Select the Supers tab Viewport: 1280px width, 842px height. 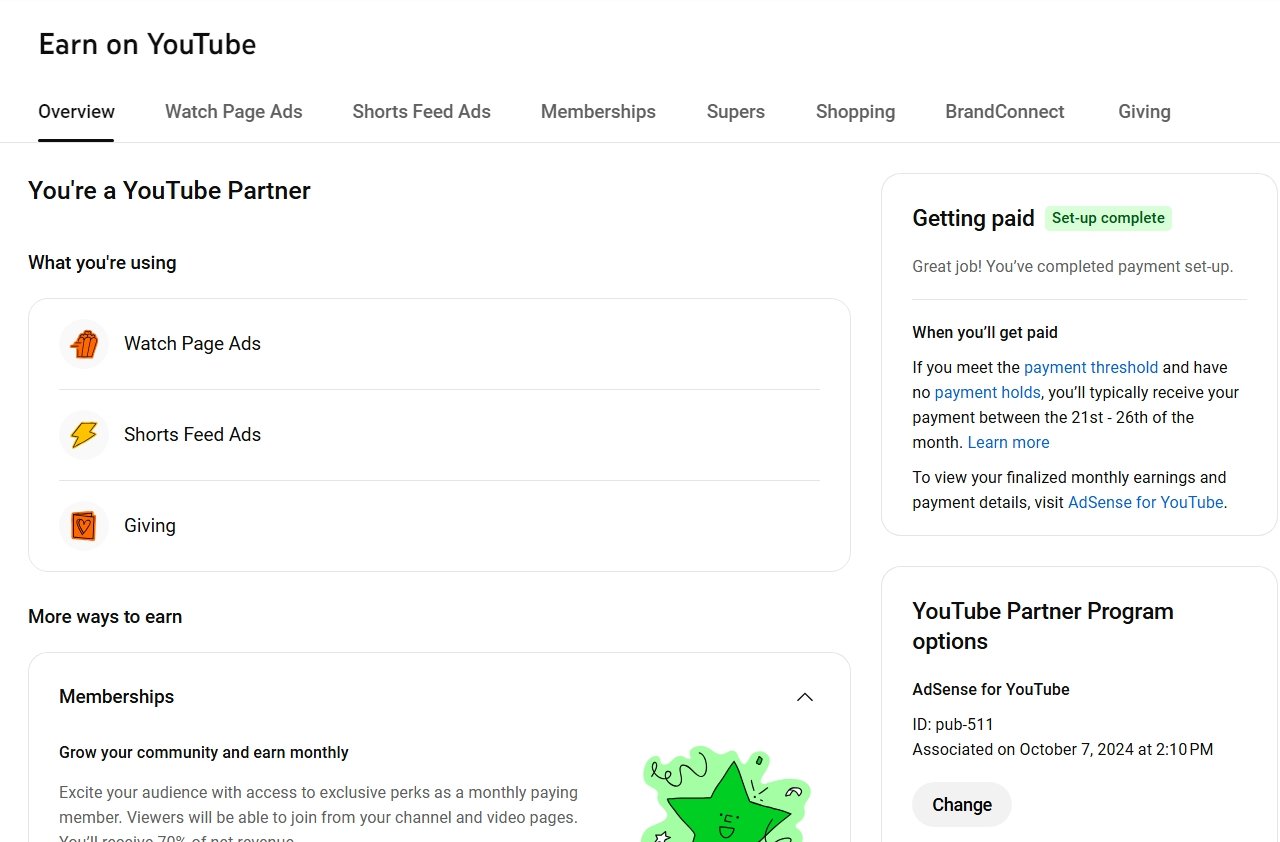coord(735,112)
